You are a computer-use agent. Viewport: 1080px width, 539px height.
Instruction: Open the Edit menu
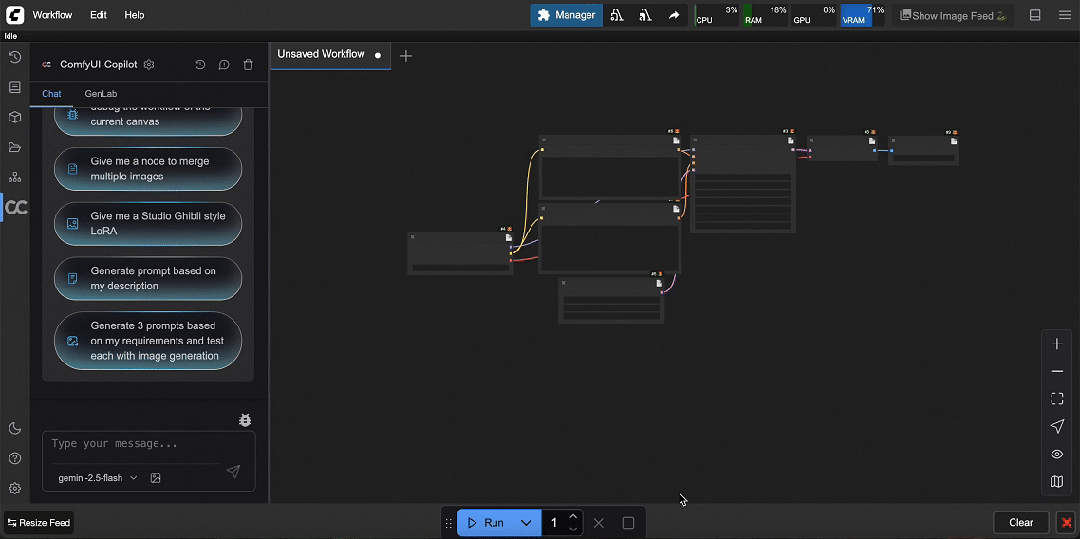pyautogui.click(x=98, y=14)
